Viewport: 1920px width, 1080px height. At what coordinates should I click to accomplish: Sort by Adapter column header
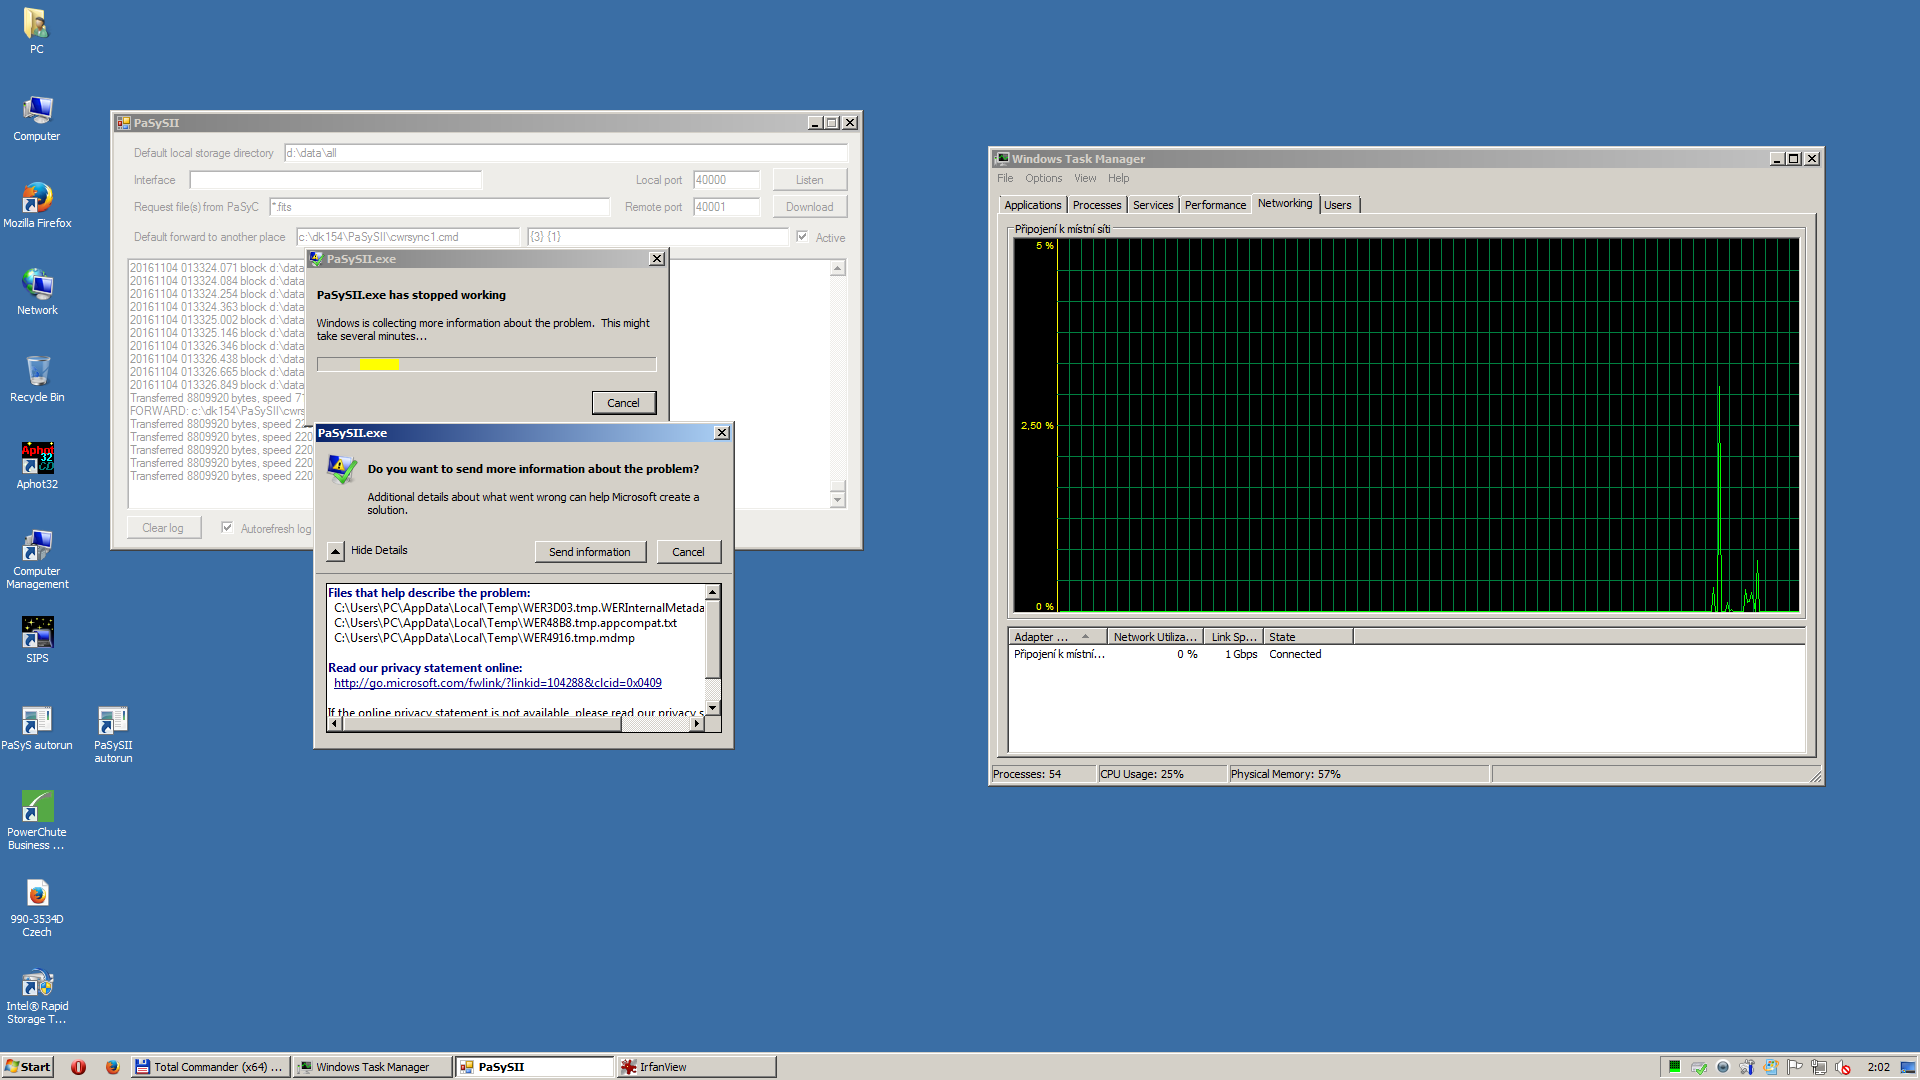click(x=1057, y=637)
